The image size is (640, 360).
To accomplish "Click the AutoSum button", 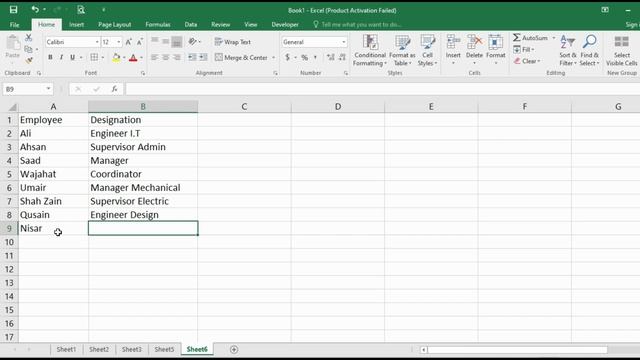I will click(531, 38).
